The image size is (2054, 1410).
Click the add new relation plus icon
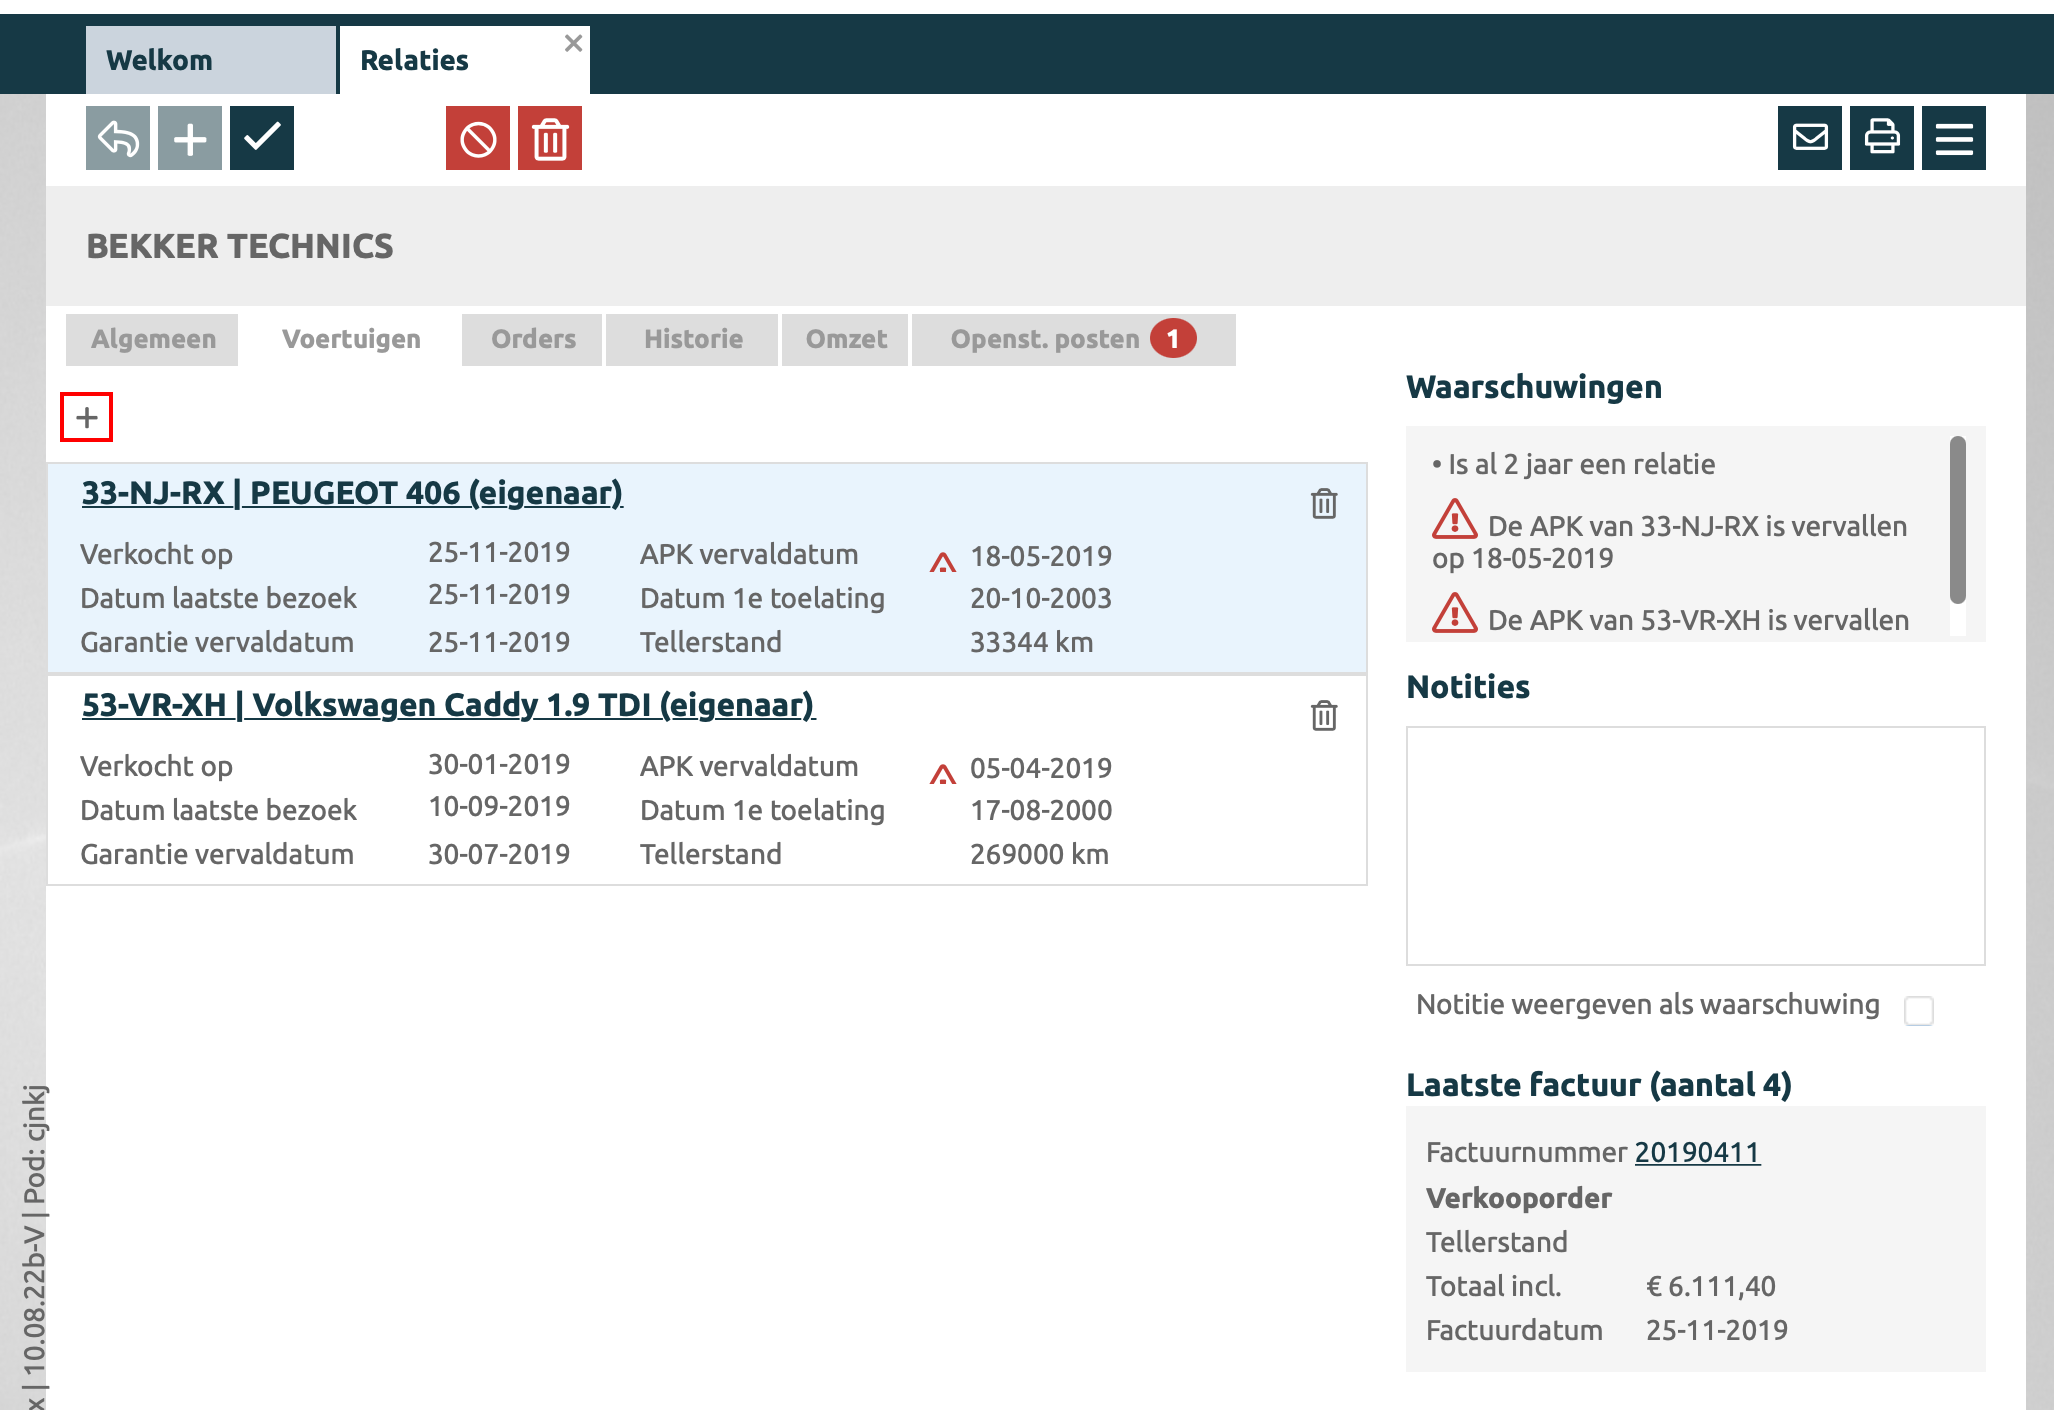coord(190,138)
